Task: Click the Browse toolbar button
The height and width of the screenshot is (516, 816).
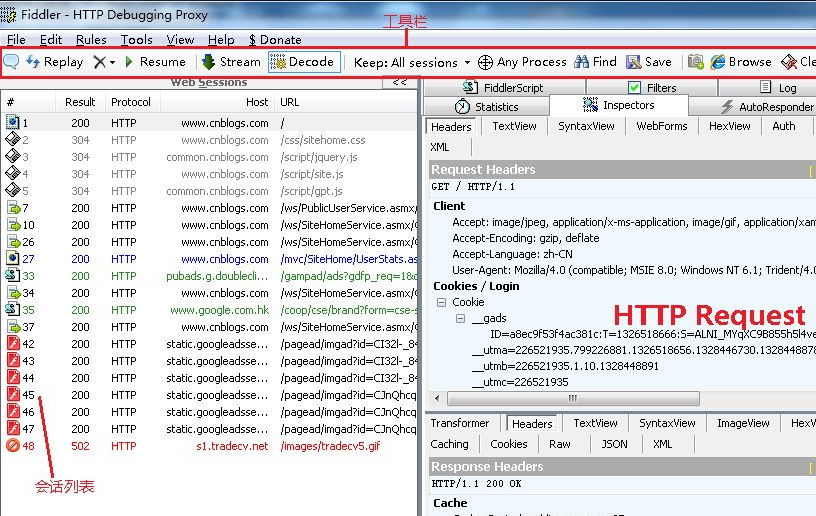Action: (741, 62)
